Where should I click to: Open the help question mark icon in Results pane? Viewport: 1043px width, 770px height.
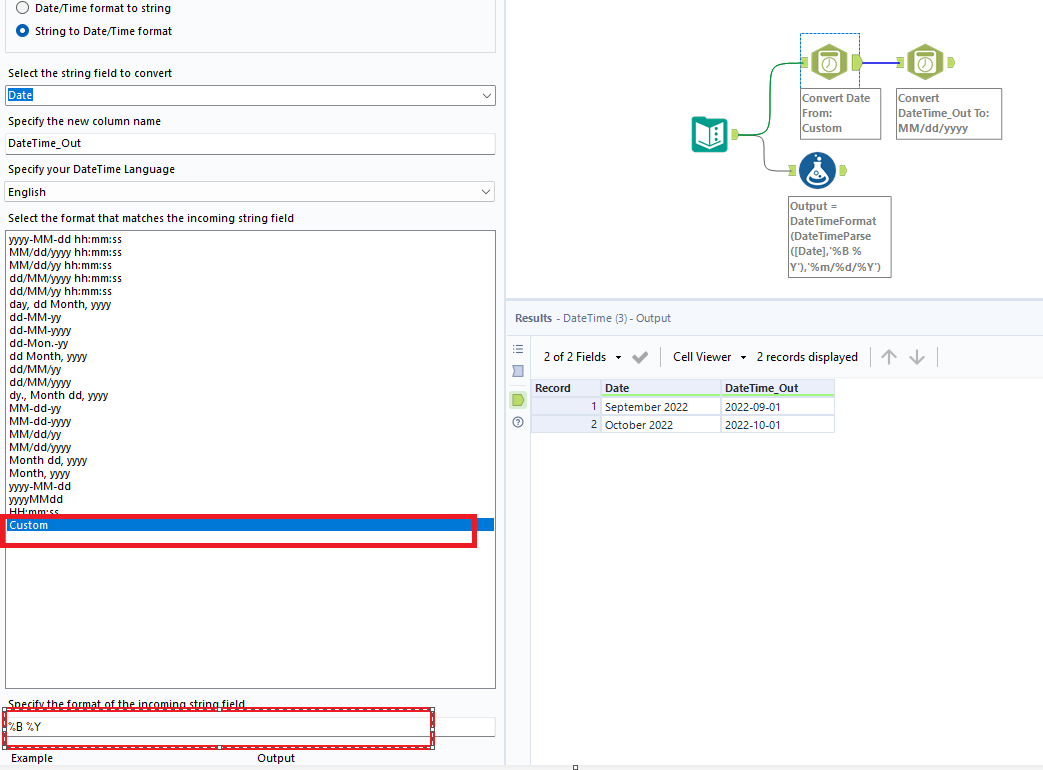[517, 422]
